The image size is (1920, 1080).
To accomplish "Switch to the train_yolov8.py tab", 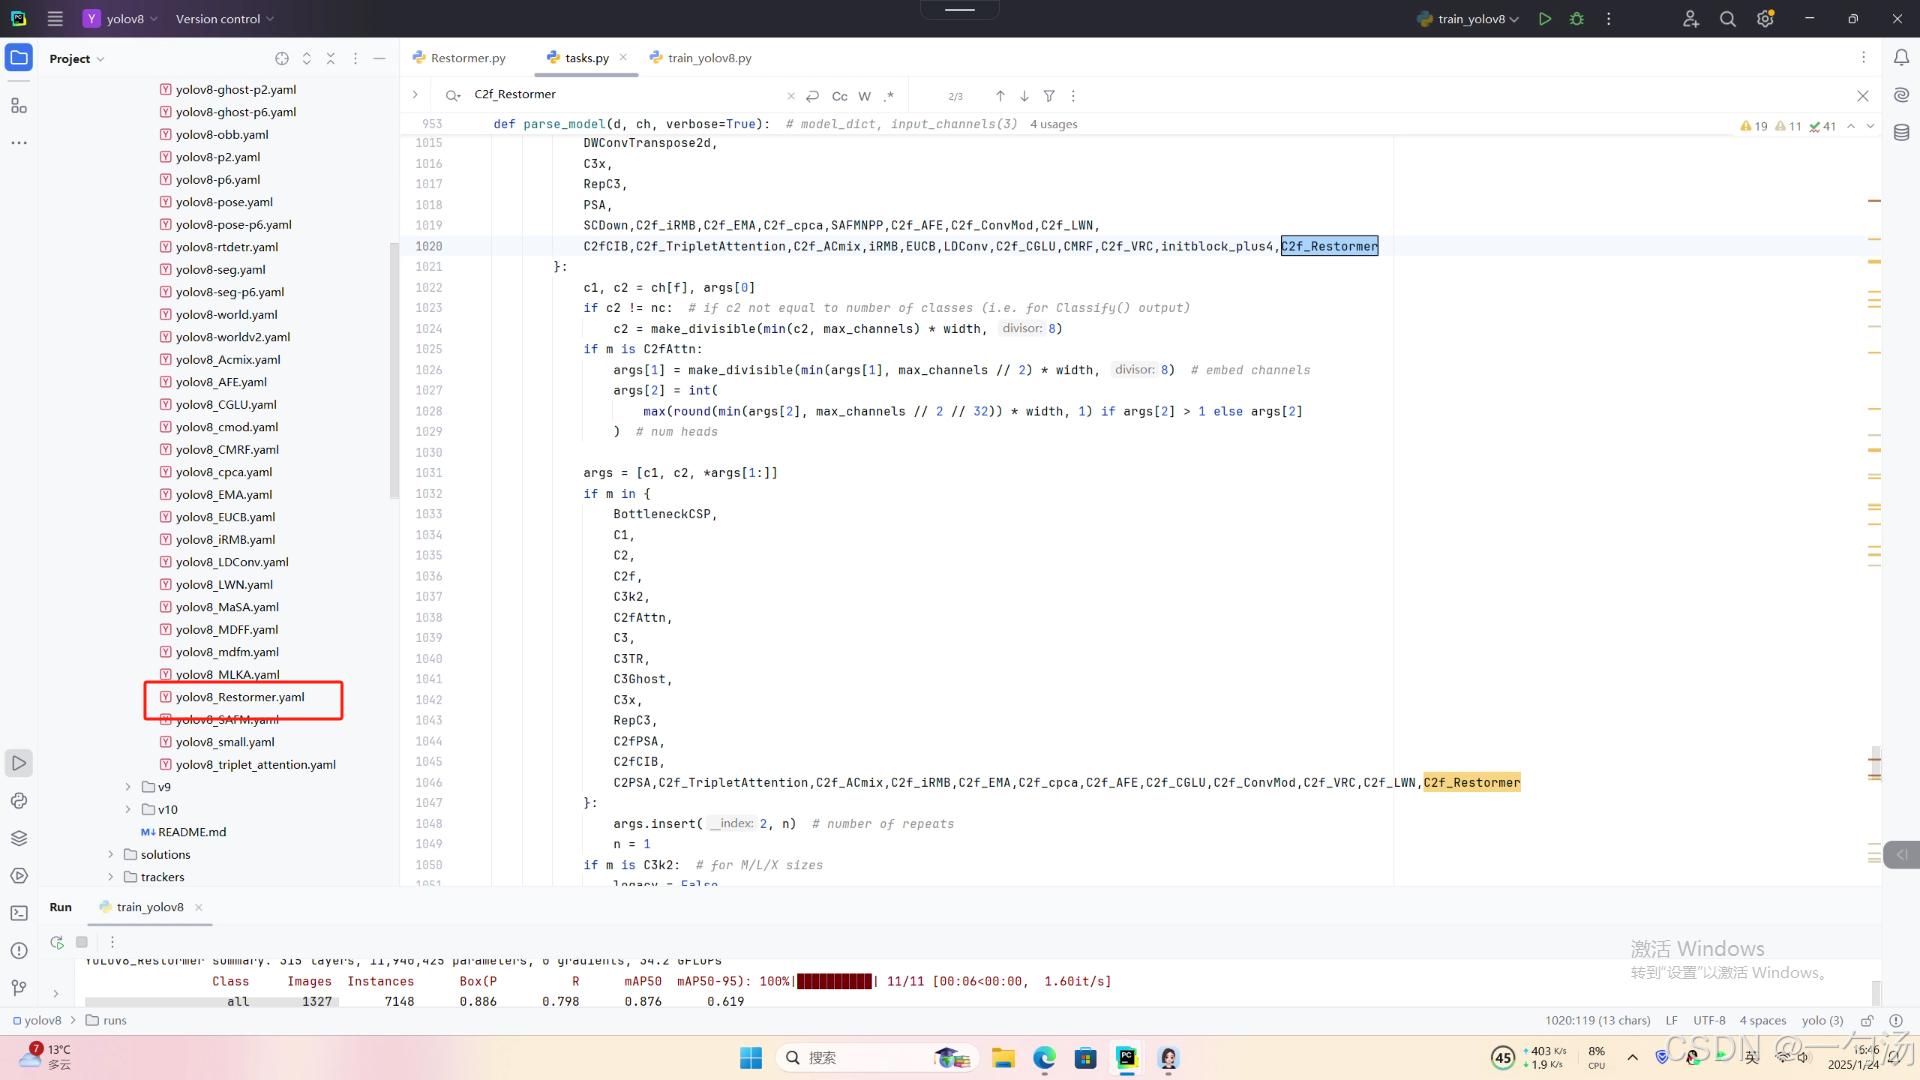I will [709, 58].
